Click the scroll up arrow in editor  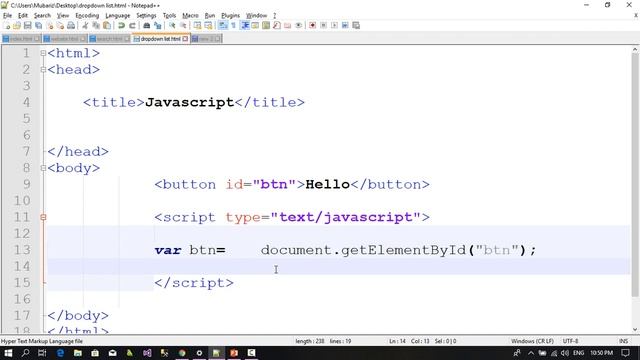[x=635, y=49]
